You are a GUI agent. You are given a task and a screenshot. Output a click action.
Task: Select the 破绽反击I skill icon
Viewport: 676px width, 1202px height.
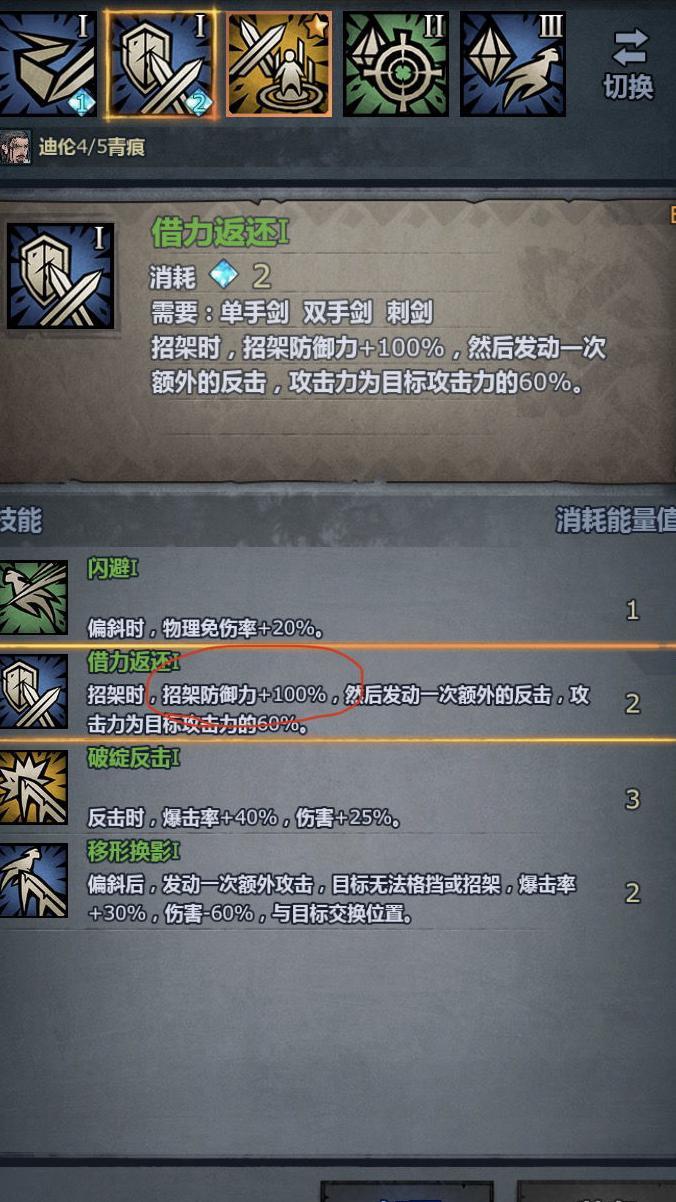click(33, 787)
